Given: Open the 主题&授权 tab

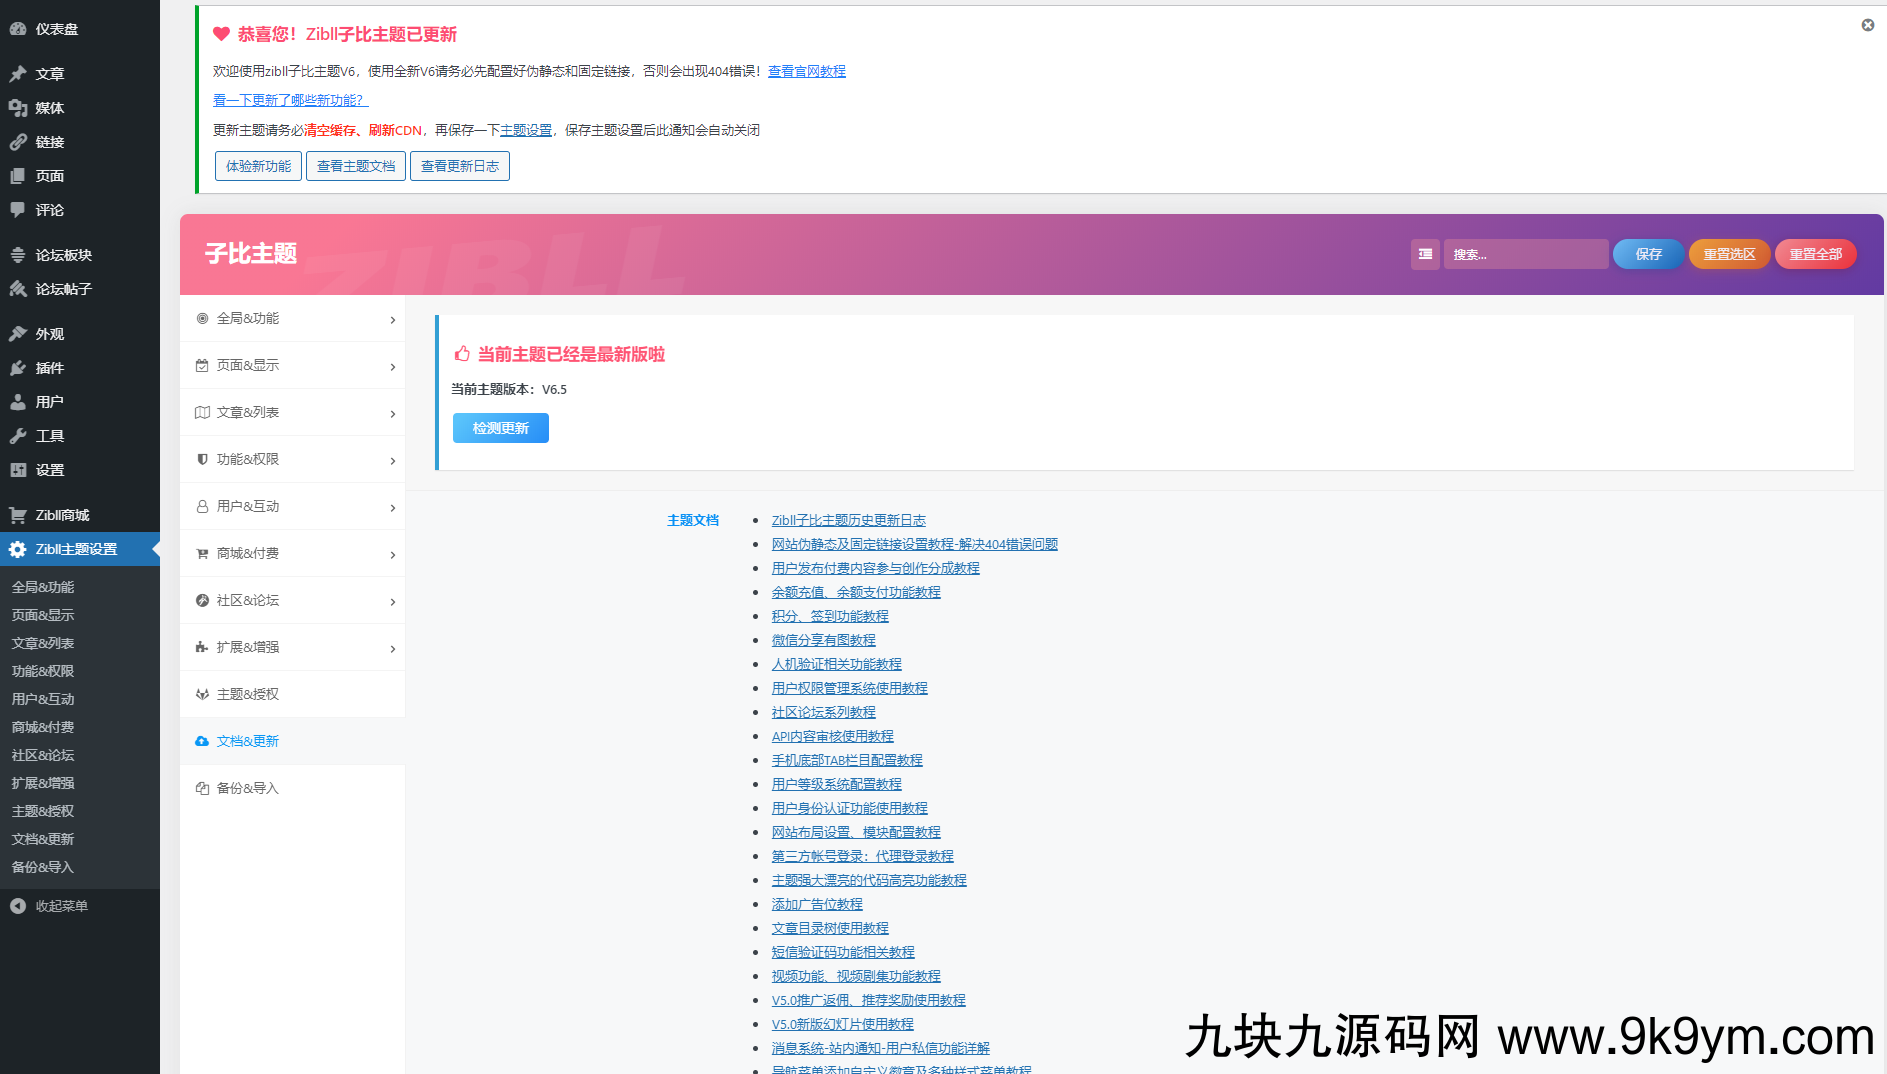Looking at the screenshot, I should (248, 694).
